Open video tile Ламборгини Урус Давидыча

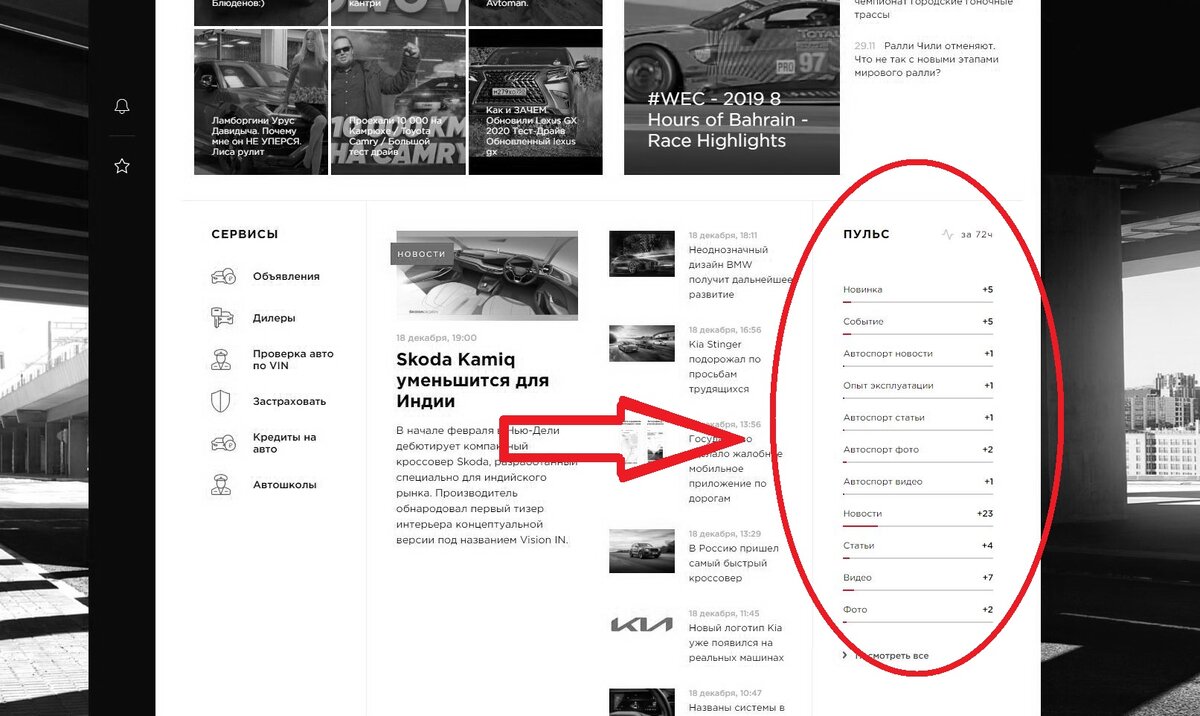[x=262, y=101]
